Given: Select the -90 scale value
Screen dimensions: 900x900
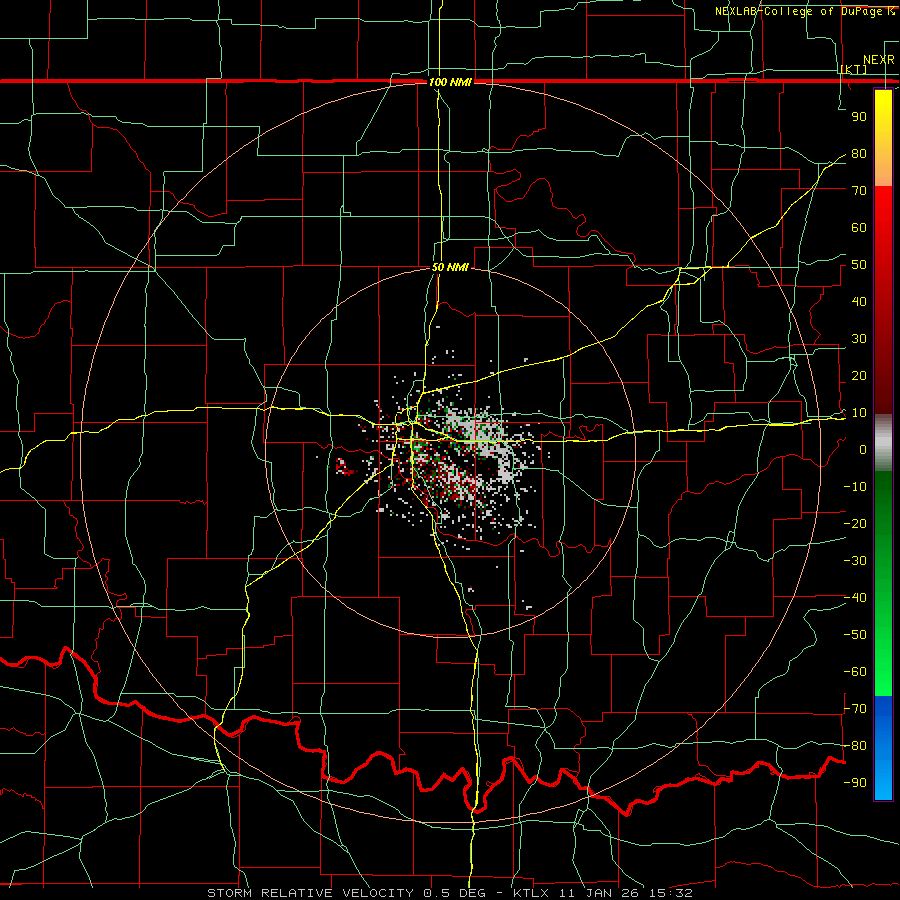Looking at the screenshot, I should [x=855, y=783].
